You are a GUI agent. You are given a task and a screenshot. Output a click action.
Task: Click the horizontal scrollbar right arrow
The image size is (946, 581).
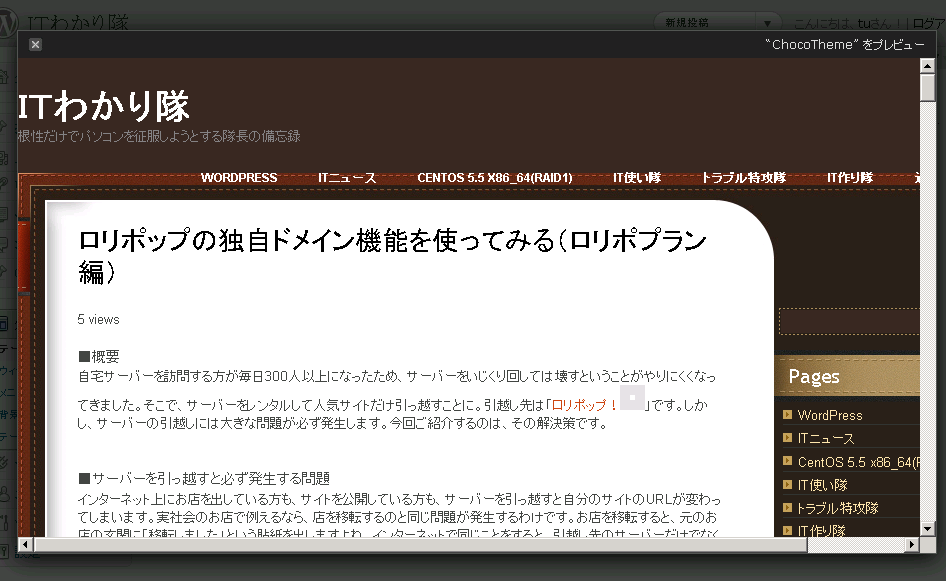pyautogui.click(x=912, y=545)
